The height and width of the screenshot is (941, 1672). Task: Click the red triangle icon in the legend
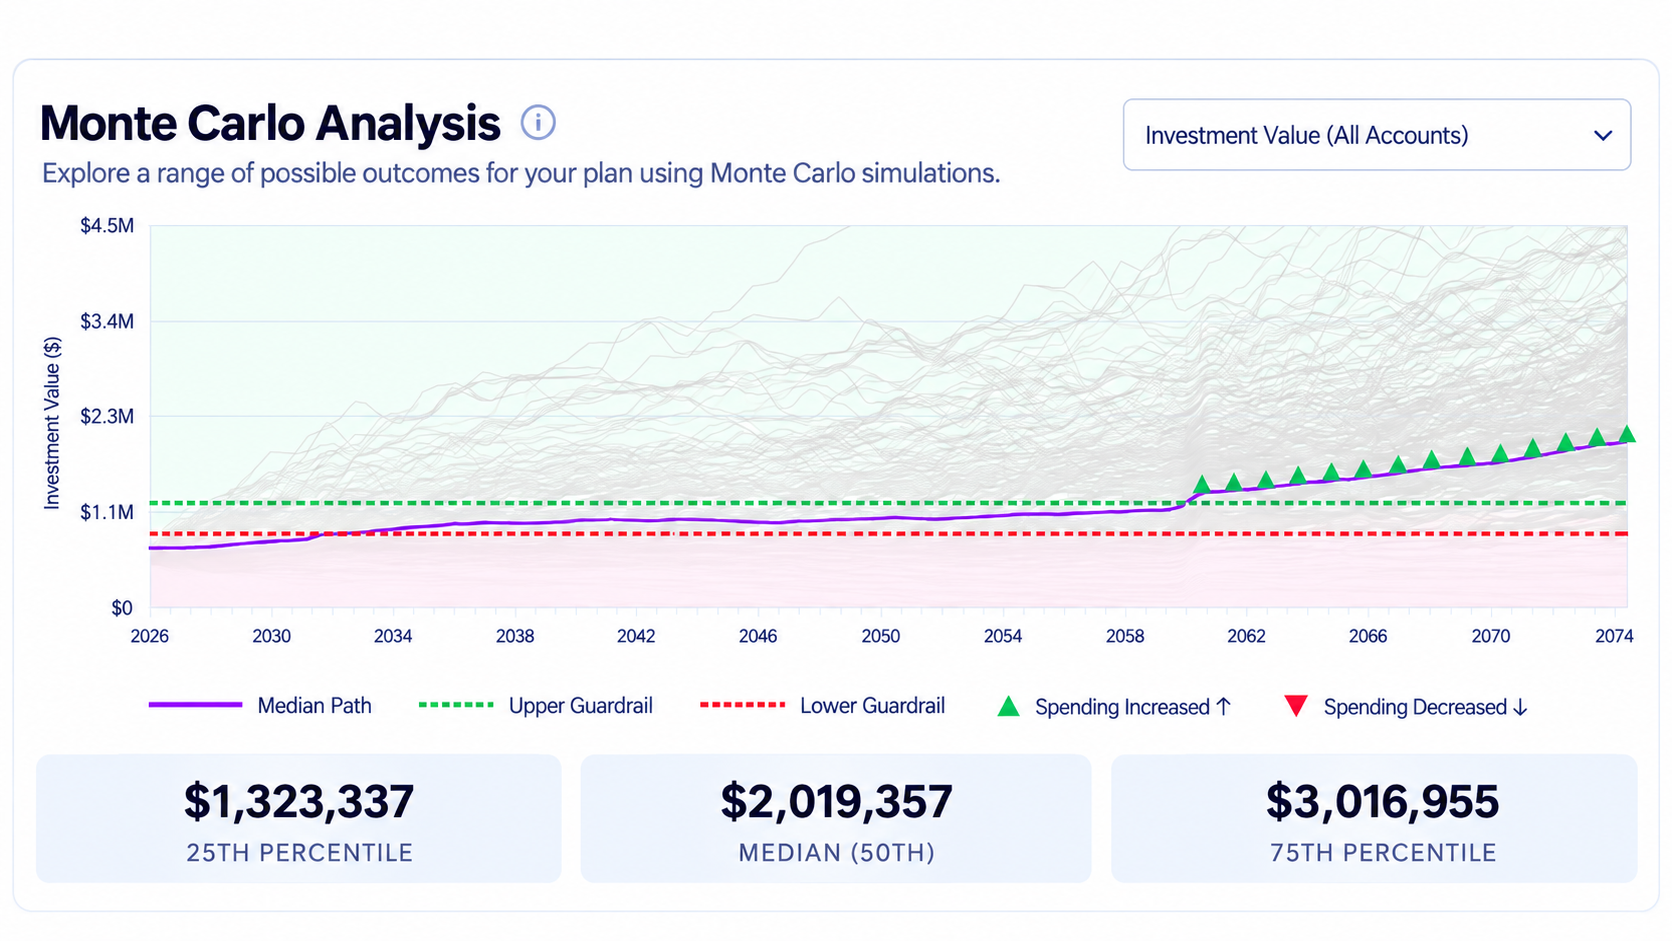[1296, 706]
